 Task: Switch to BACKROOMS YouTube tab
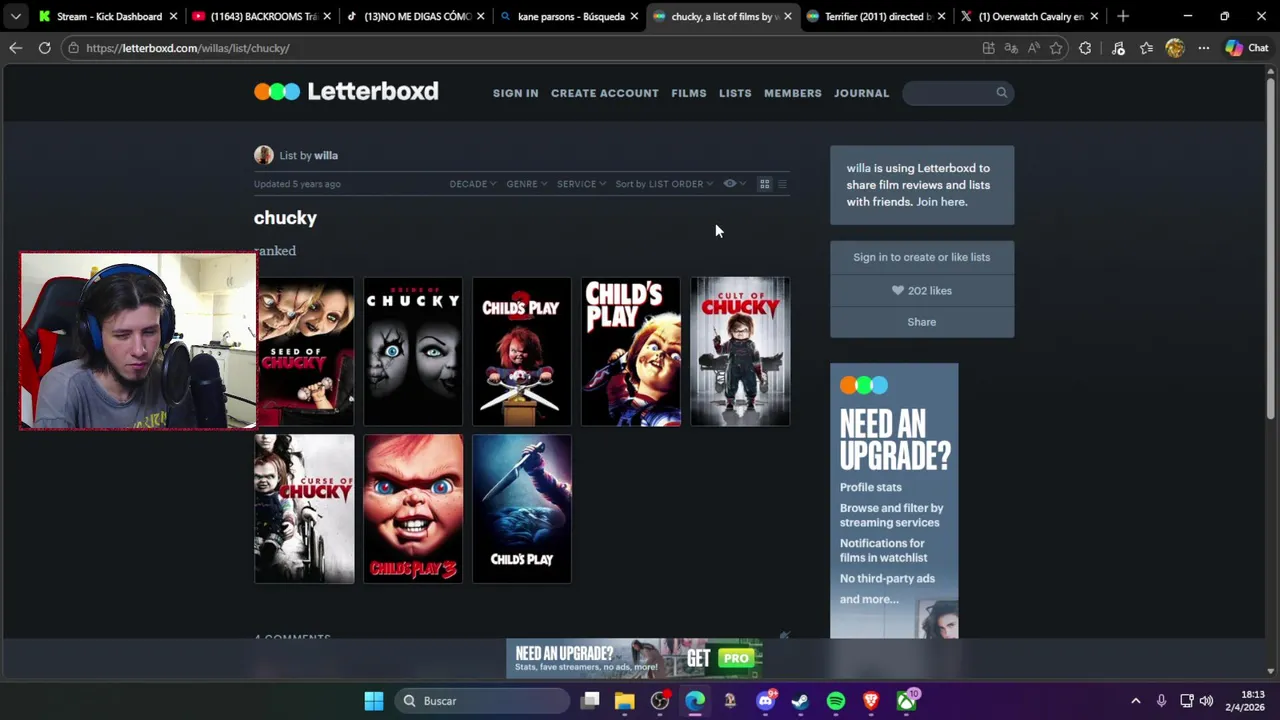pos(260,16)
